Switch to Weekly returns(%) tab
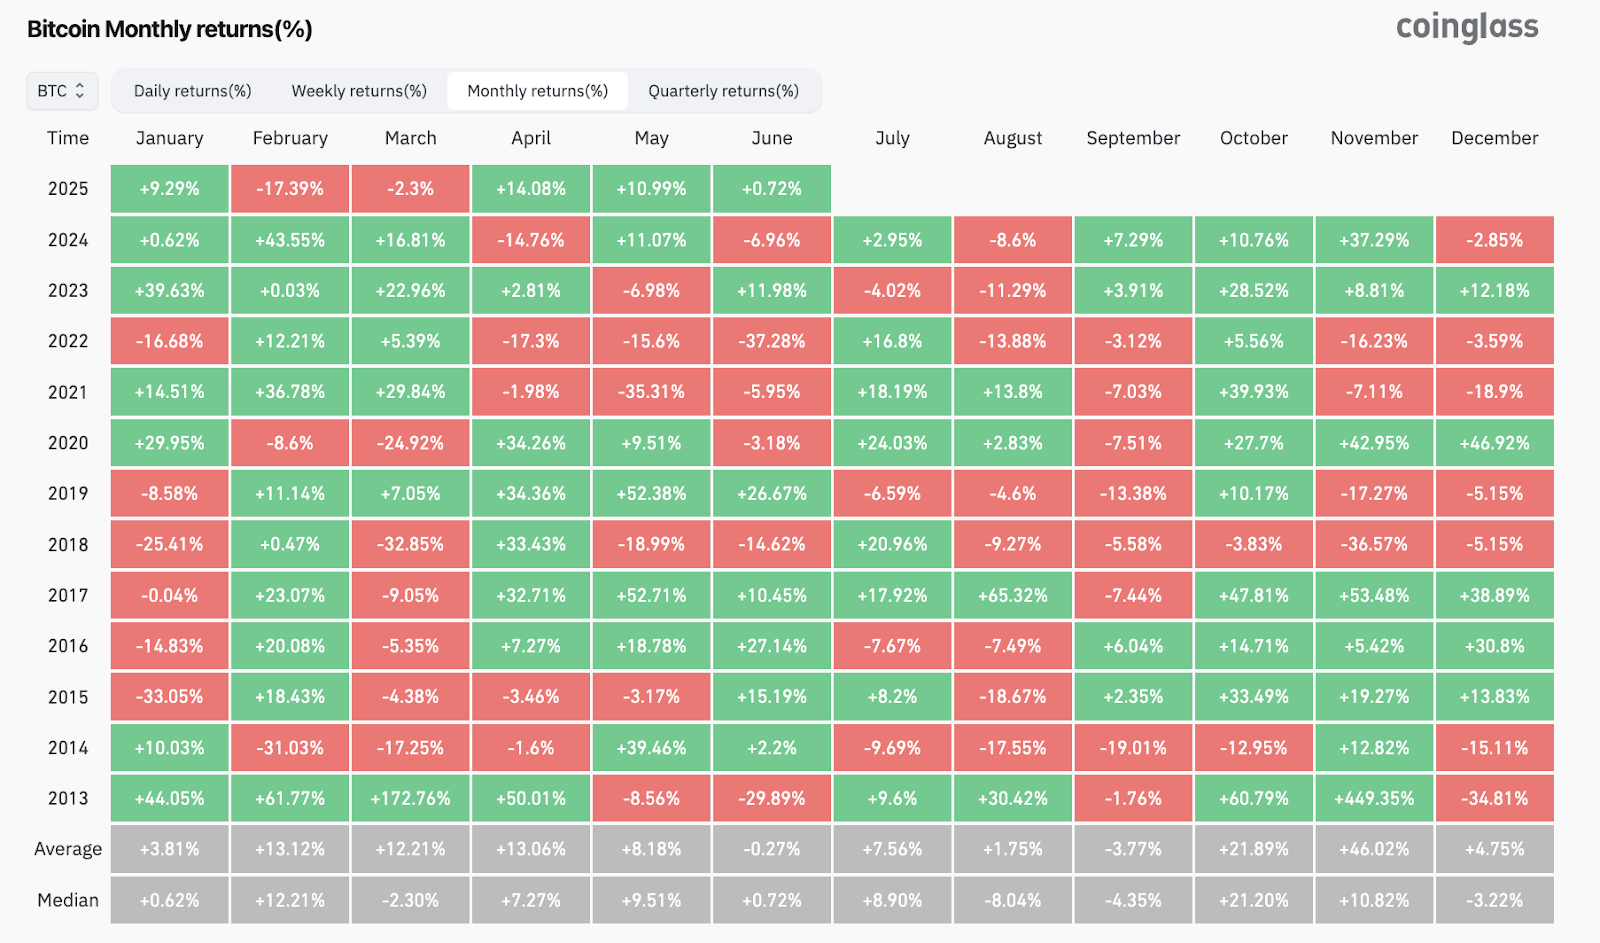The image size is (1600, 943). 359,91
